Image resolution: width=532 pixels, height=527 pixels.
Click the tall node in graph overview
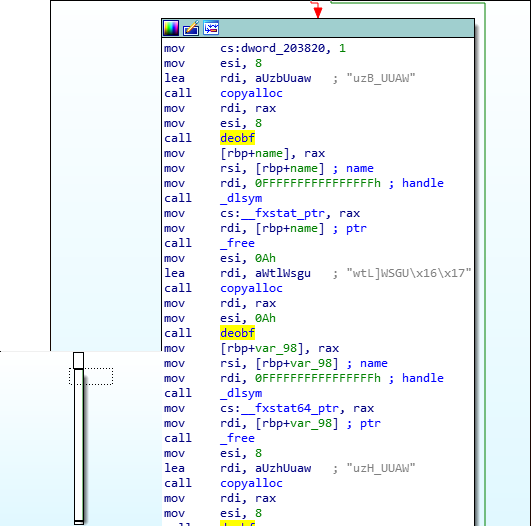tap(79, 445)
